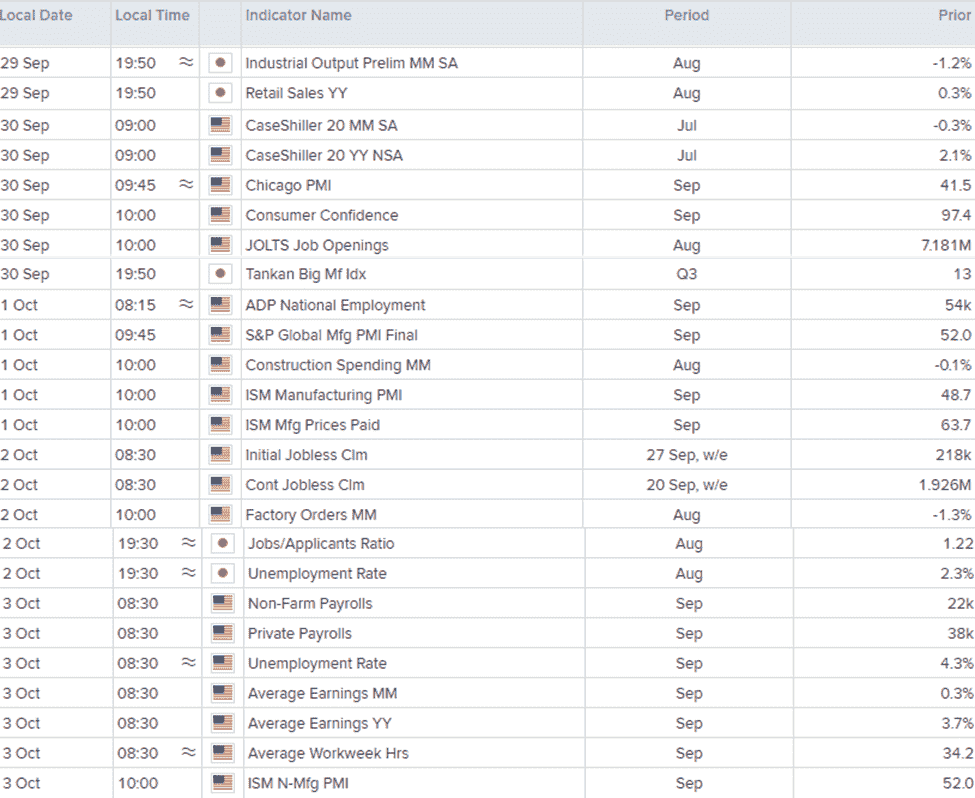Click approximate-time symbol on Average Workweek Hrs row

[x=188, y=752]
